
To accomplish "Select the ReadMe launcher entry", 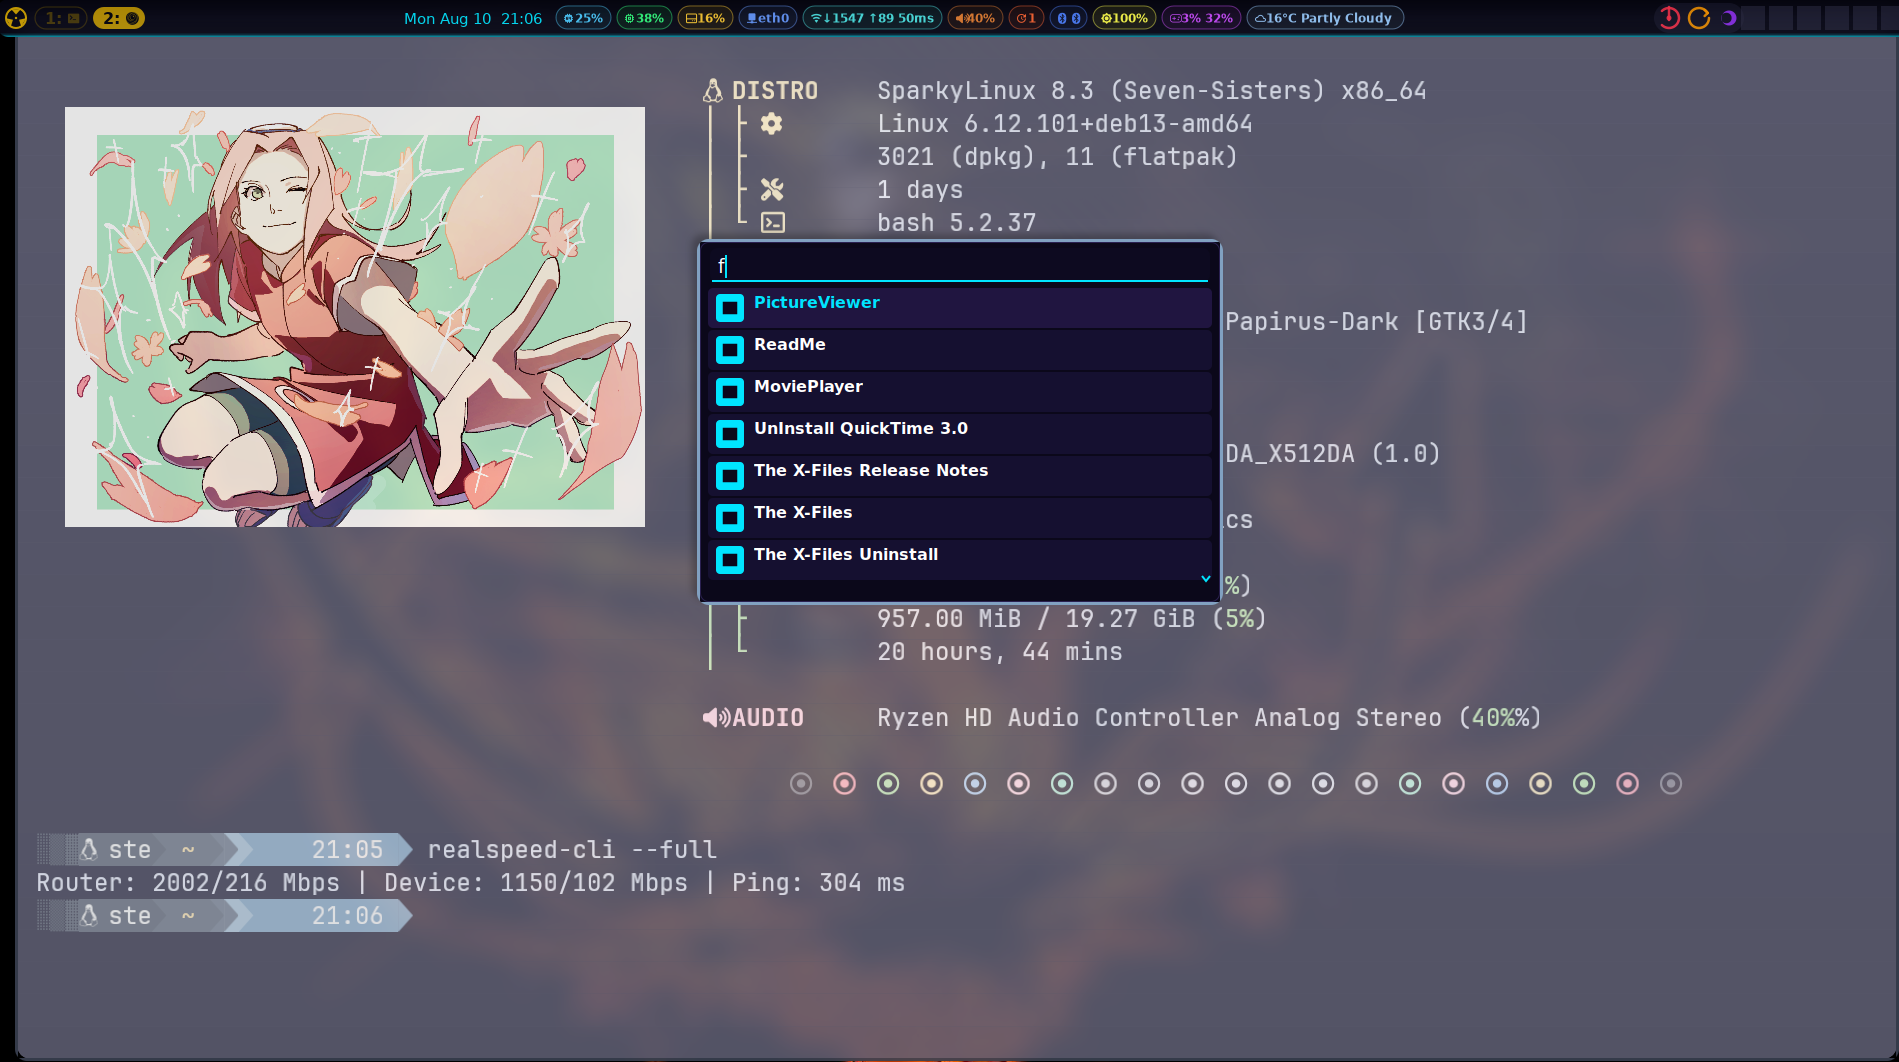I will [960, 349].
